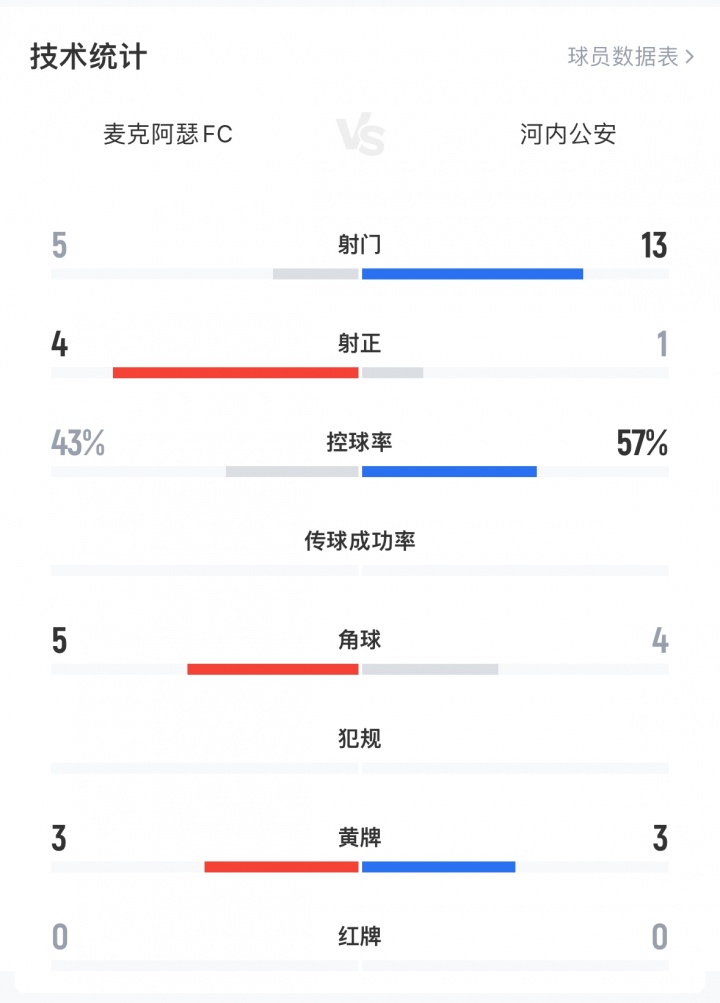Open the 球员数据表 player data link
Image resolution: width=720 pixels, height=1003 pixels.
tap(623, 57)
